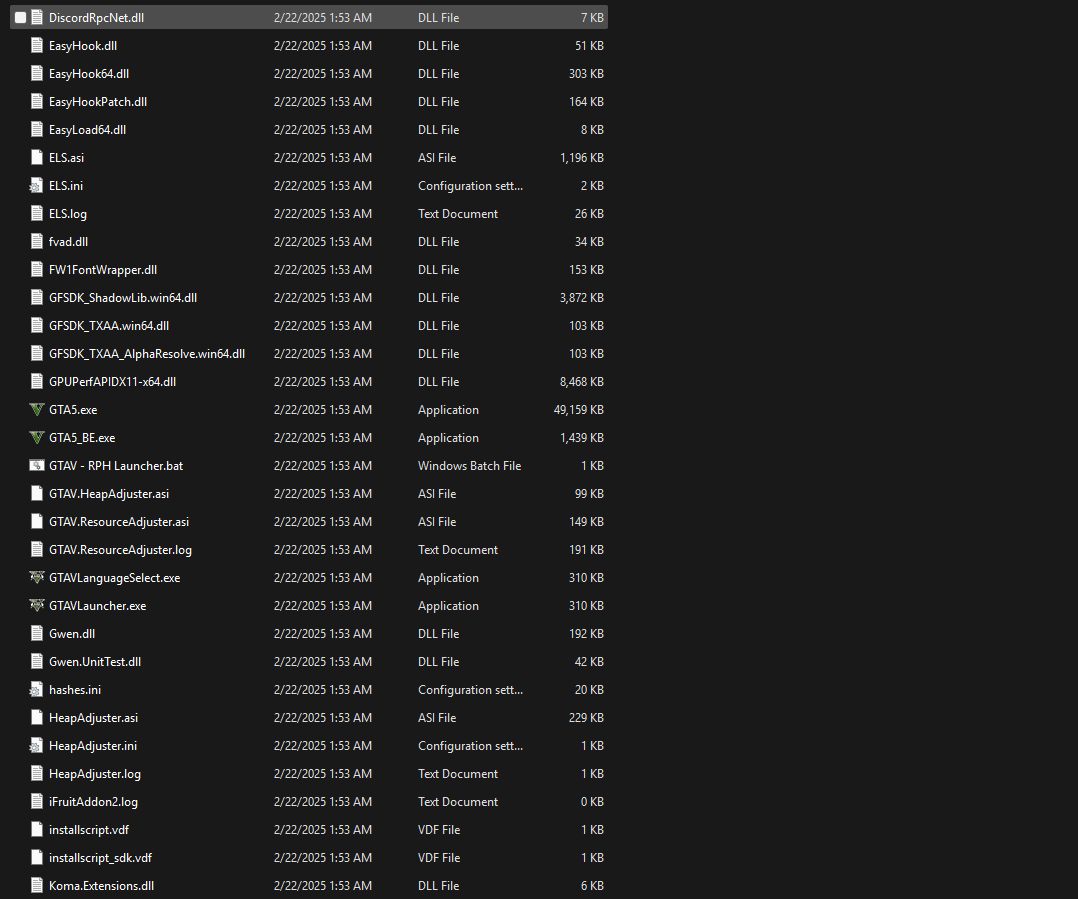
Task: Click the ELS.asi file icon
Action: (37, 157)
